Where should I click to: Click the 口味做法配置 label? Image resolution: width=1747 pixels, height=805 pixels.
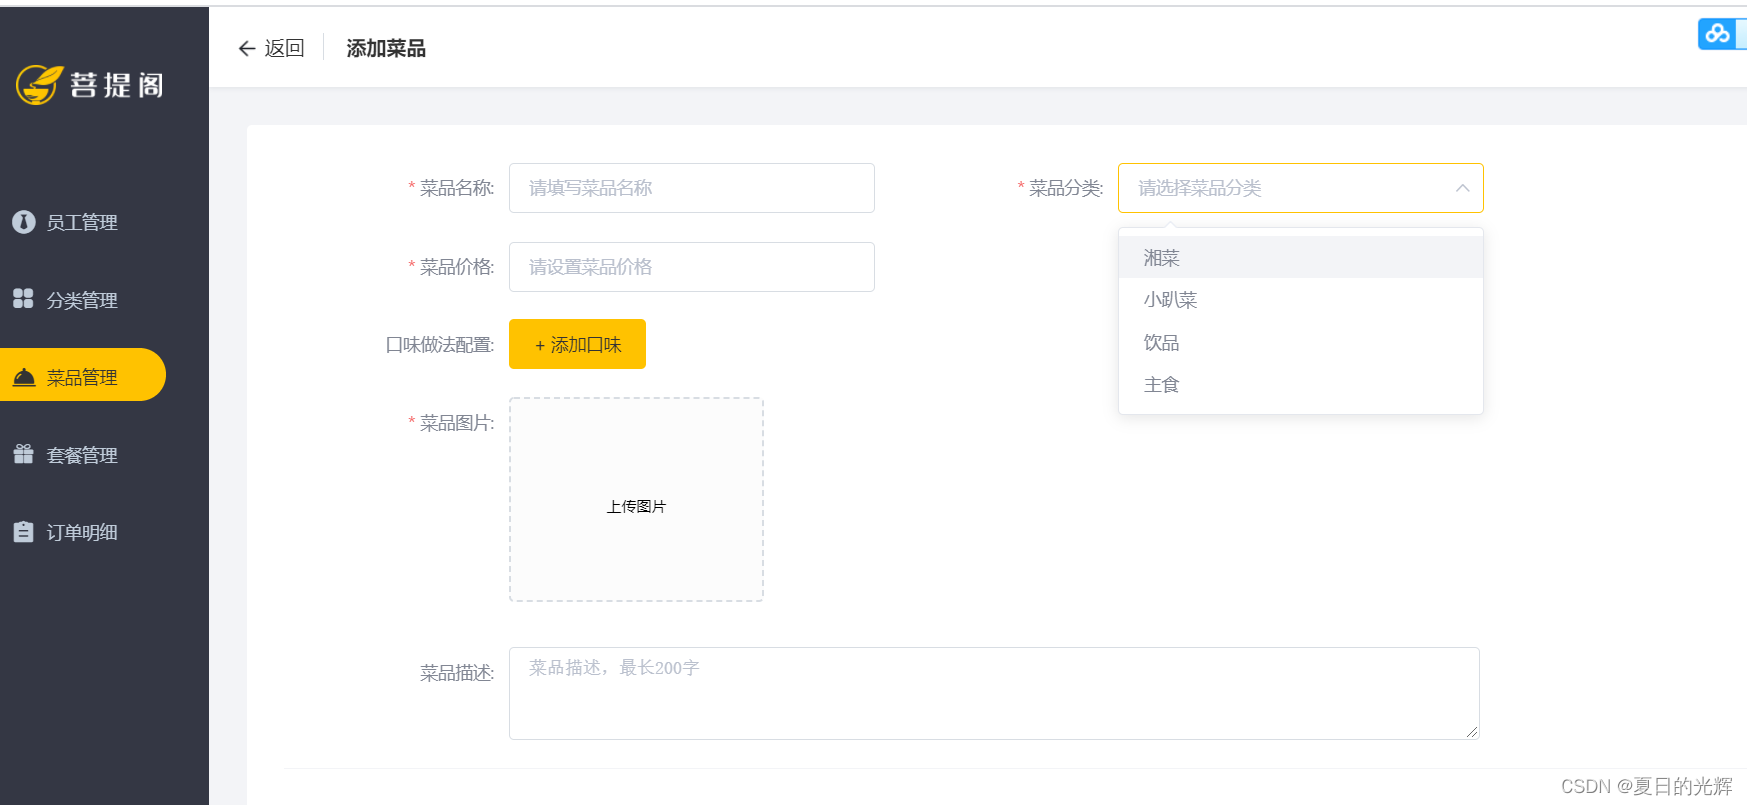click(440, 345)
